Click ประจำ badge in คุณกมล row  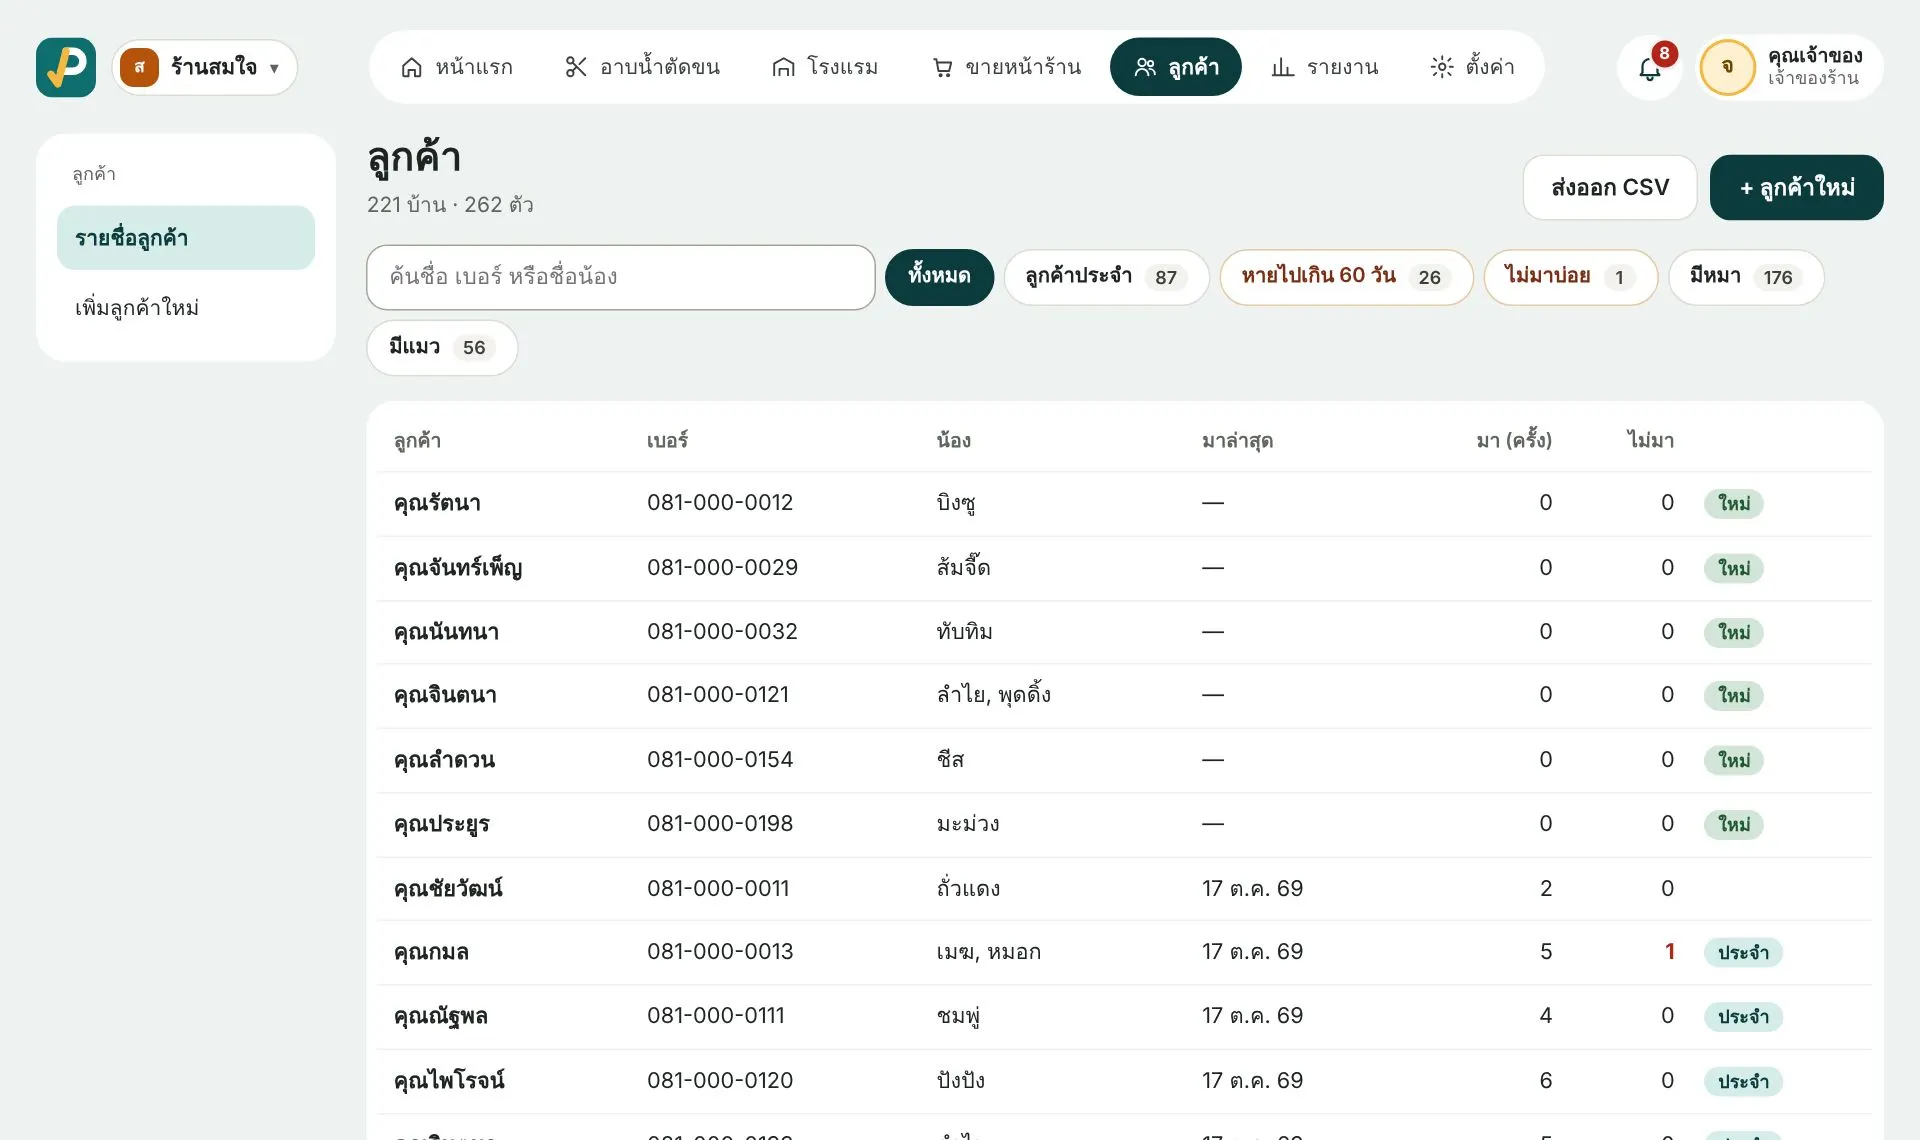tap(1743, 953)
